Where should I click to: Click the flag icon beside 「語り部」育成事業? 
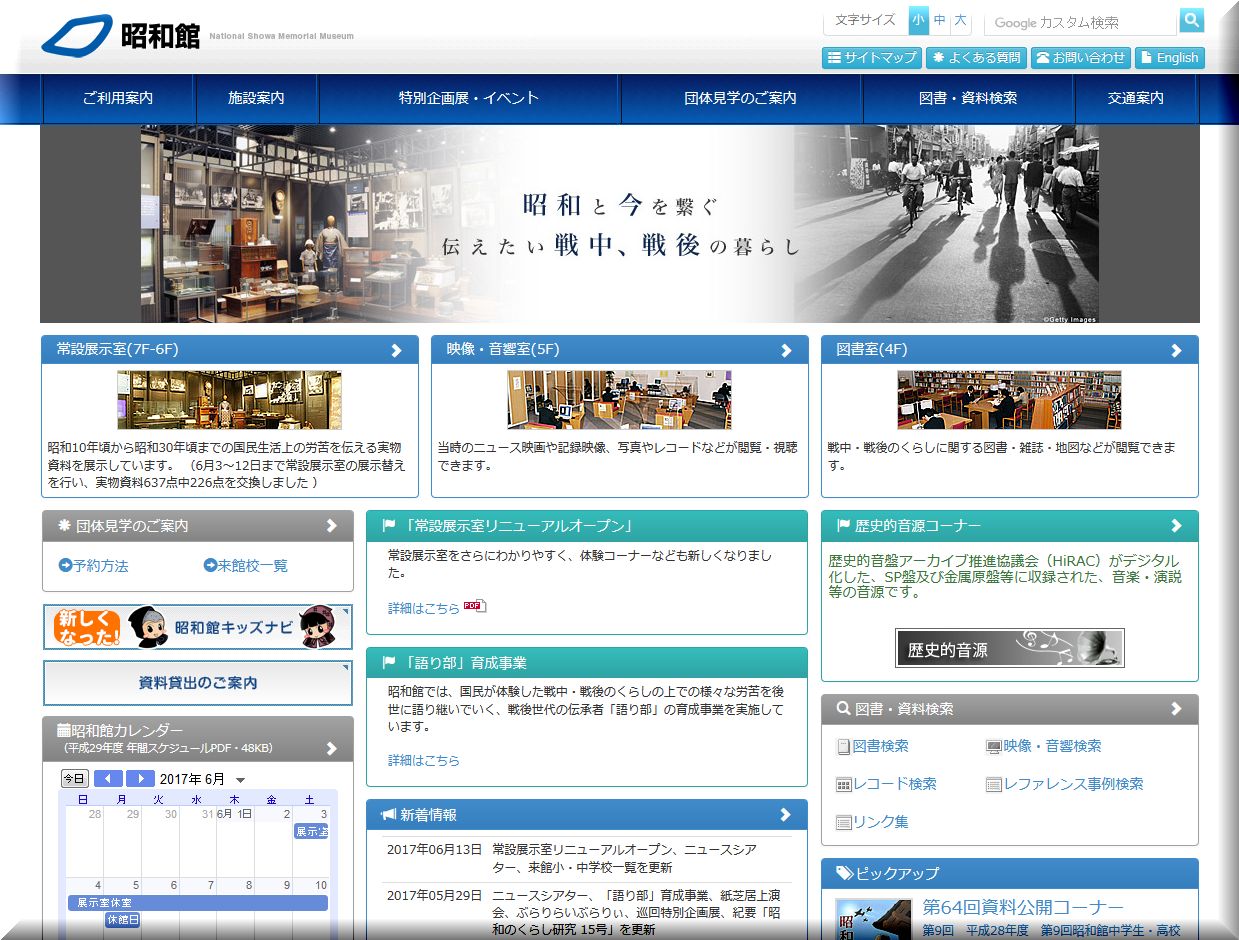click(x=389, y=662)
